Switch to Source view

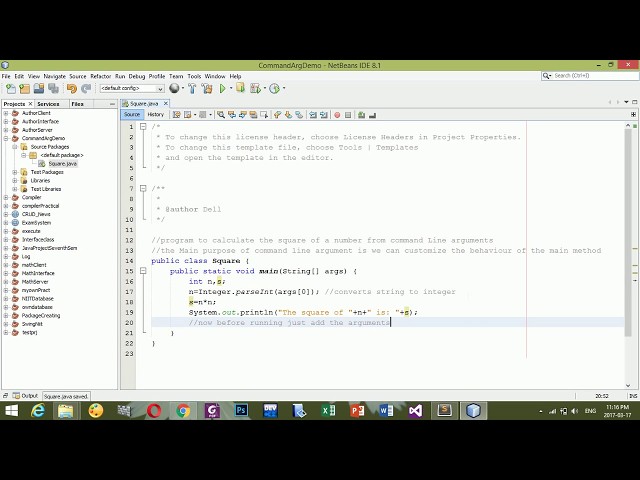tap(132, 115)
